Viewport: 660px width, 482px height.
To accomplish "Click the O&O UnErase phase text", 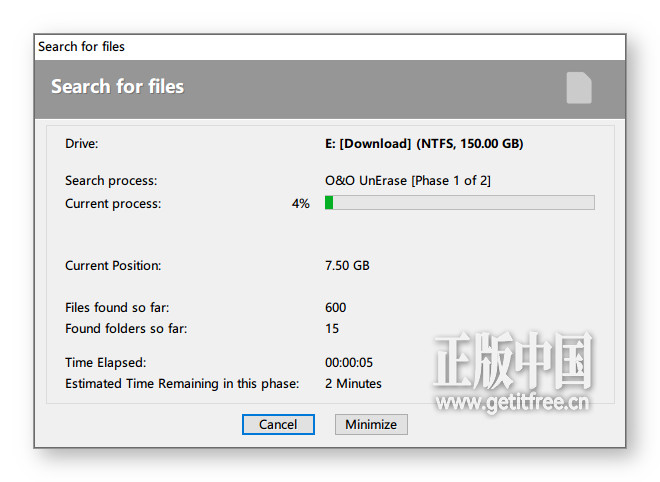I will click(x=408, y=181).
